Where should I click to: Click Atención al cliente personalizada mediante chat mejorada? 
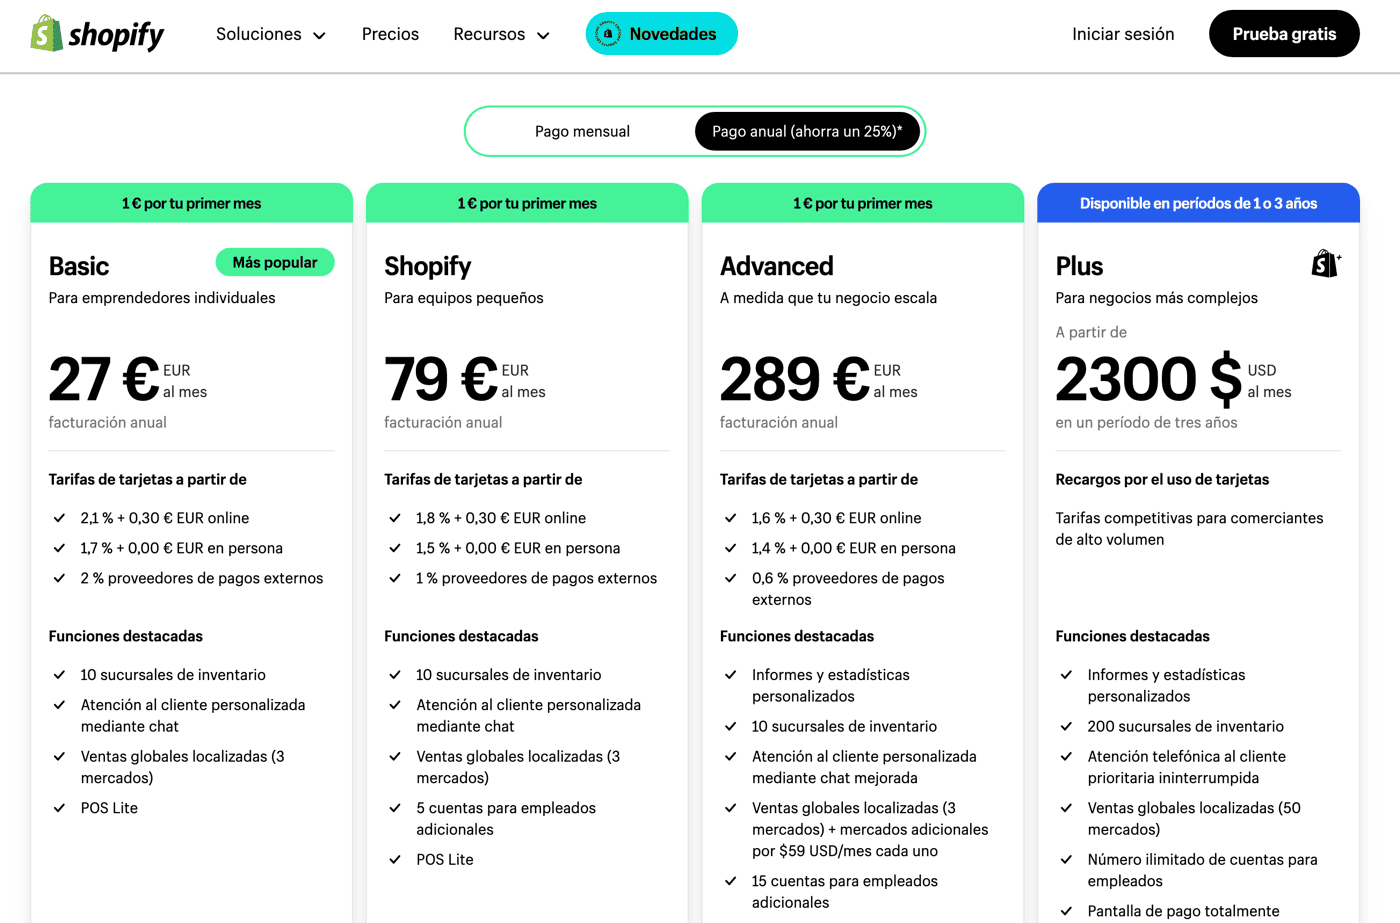[x=864, y=767]
